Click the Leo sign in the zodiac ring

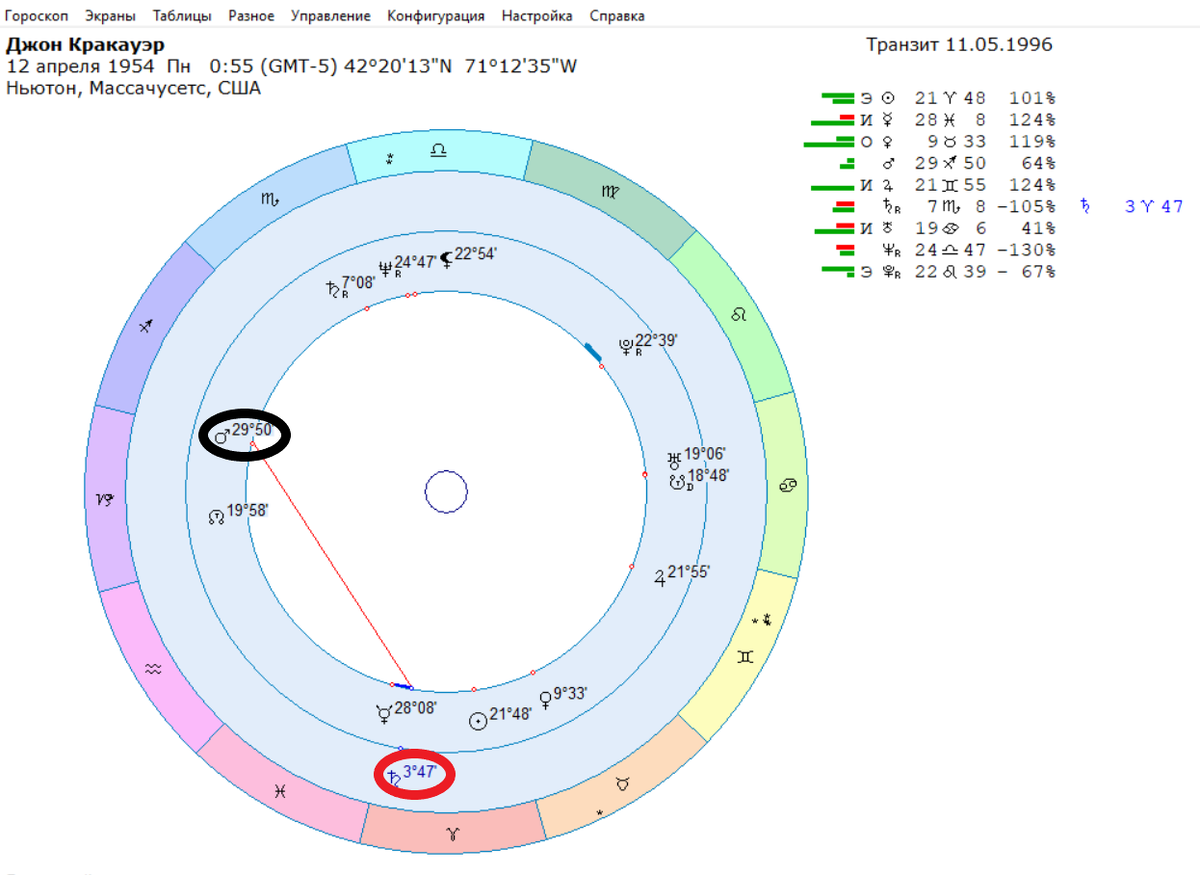click(x=738, y=315)
